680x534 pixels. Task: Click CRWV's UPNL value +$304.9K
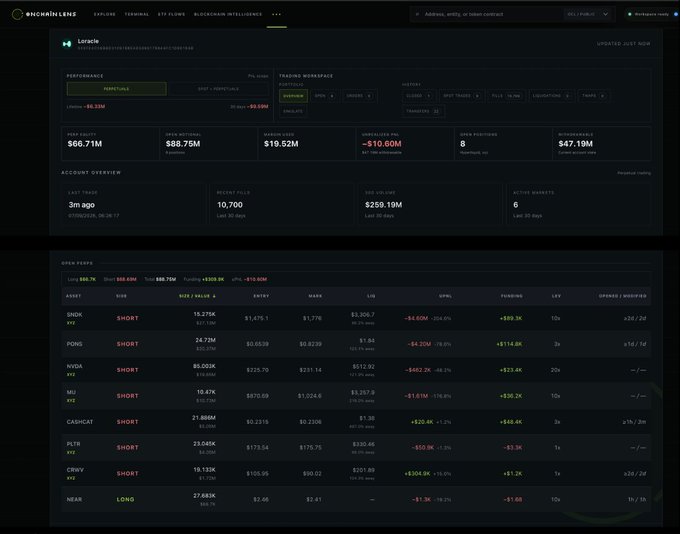(x=417, y=474)
